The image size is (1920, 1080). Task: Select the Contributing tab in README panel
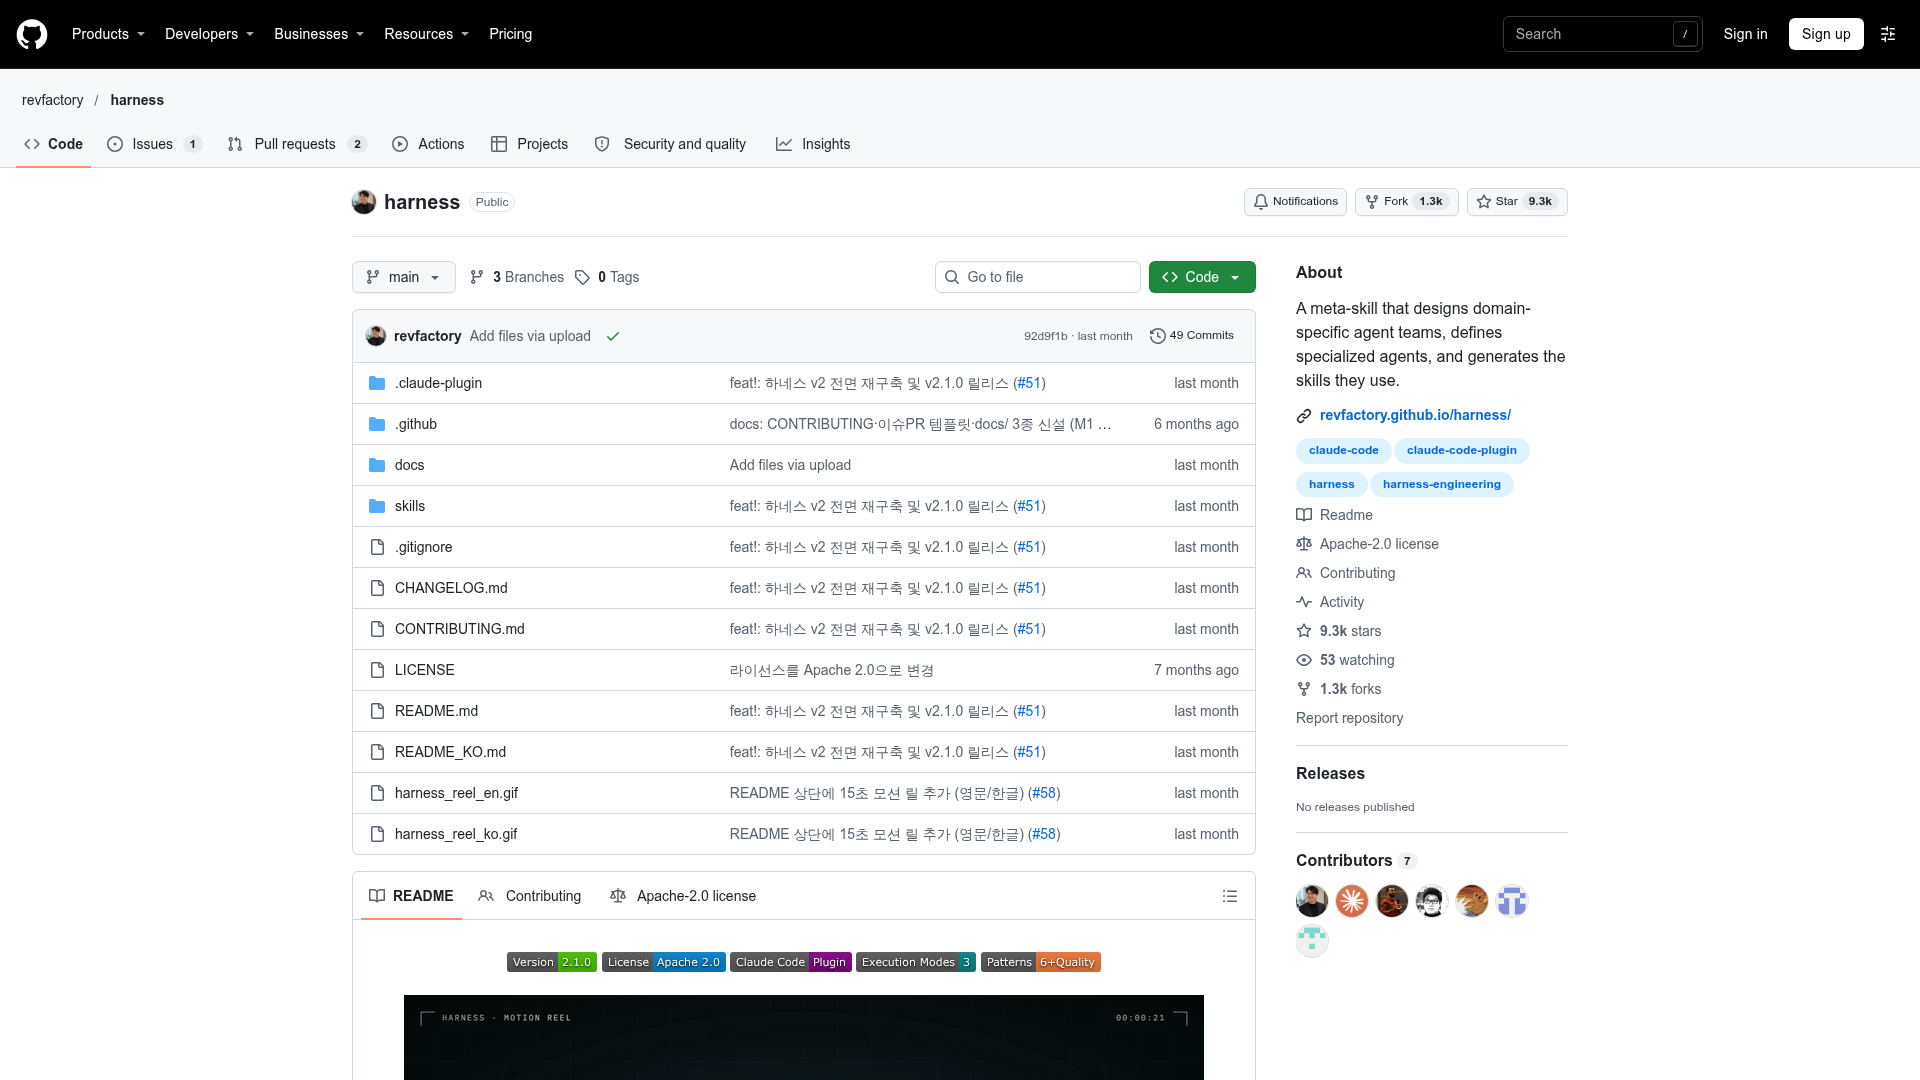(530, 896)
